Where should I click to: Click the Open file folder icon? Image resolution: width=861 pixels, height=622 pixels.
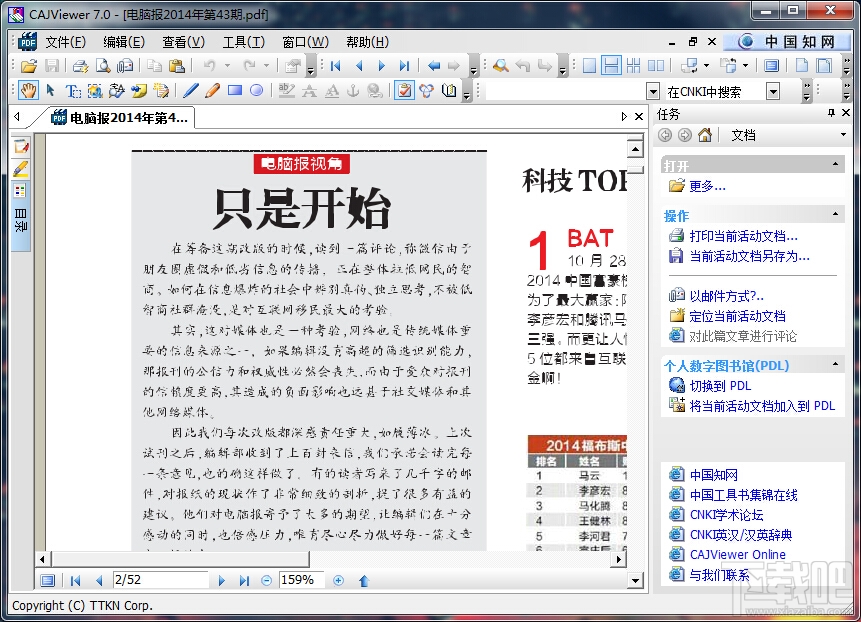[29, 66]
